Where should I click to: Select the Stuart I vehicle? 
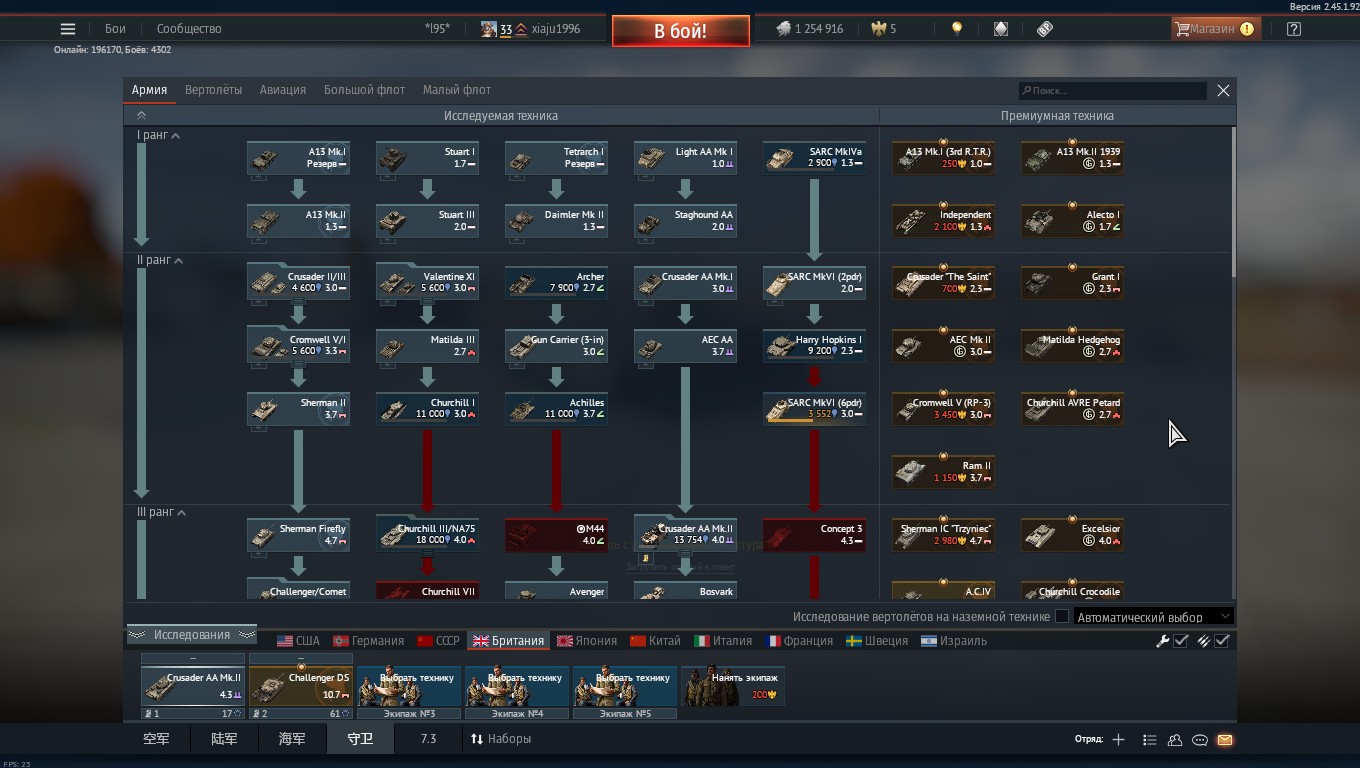[x=427, y=158]
